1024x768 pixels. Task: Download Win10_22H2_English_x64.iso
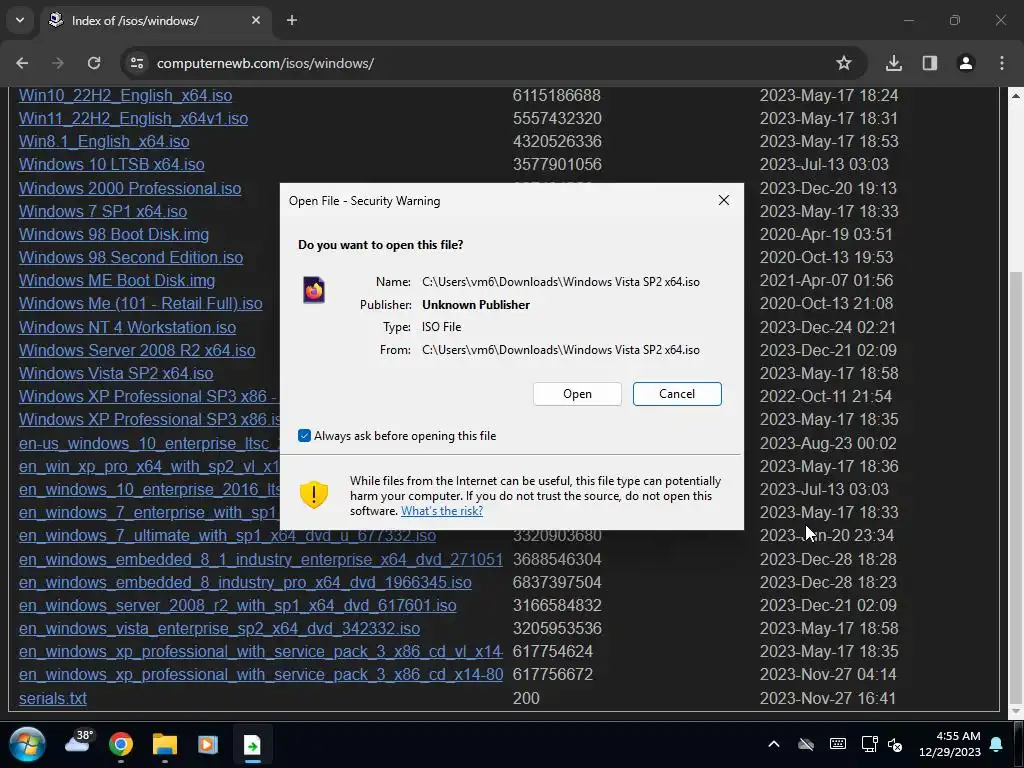[x=125, y=95]
